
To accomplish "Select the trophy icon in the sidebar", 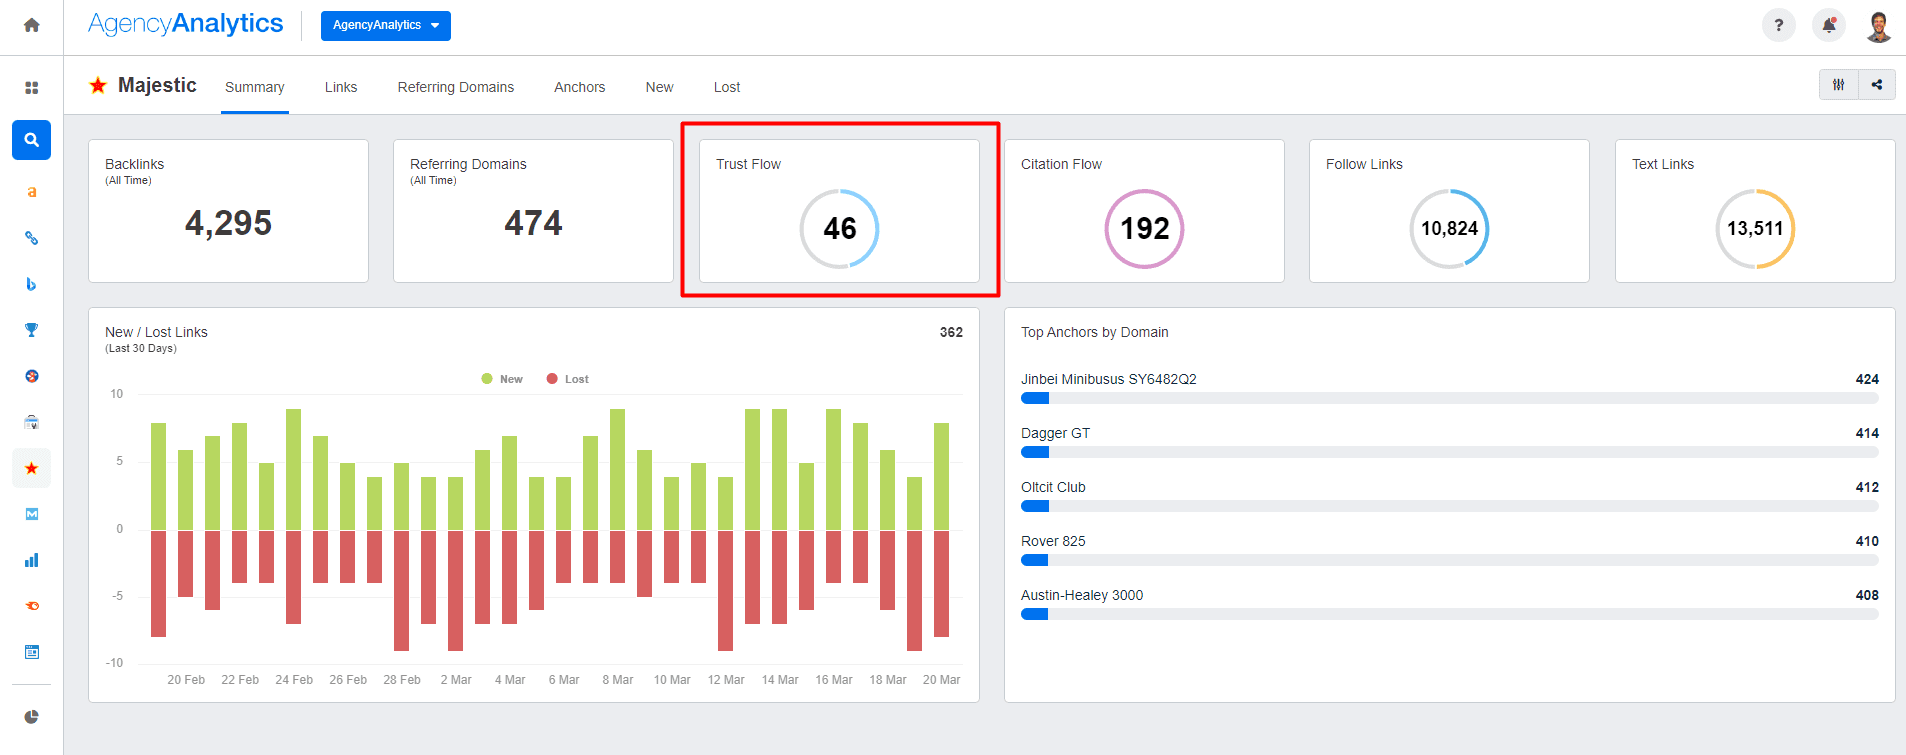I will click(32, 330).
